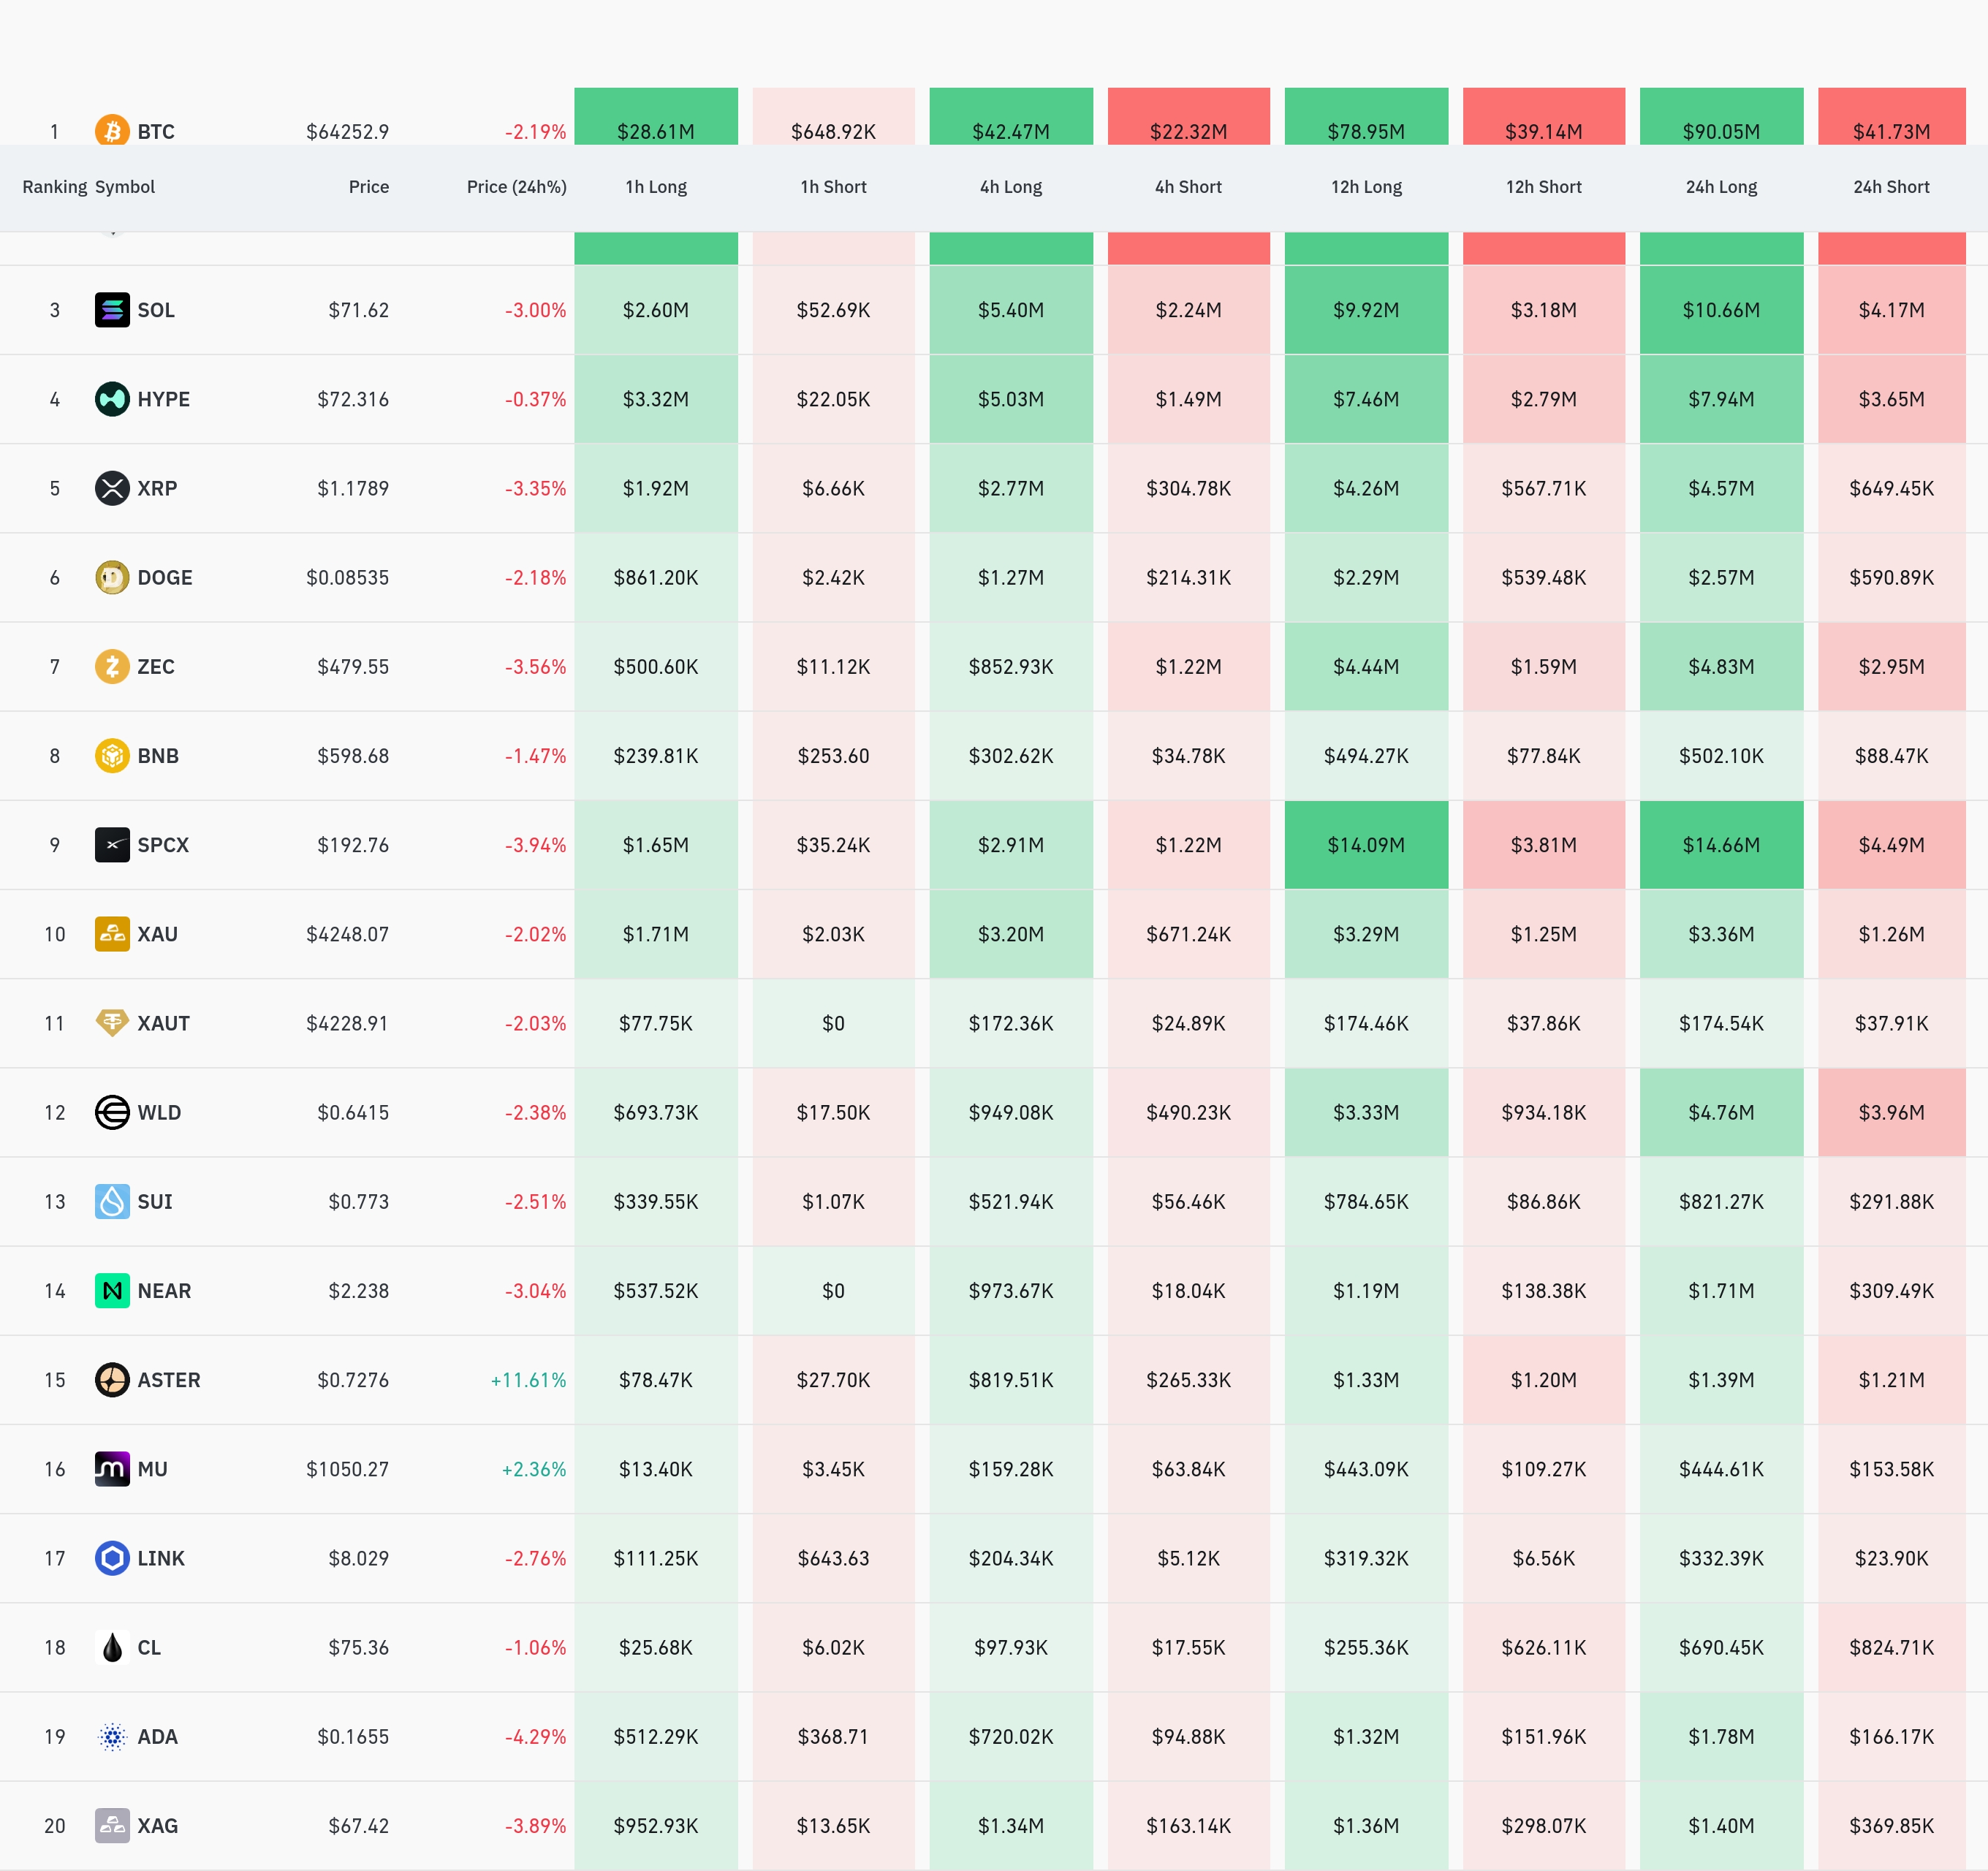The image size is (1988, 1871).
Task: Sort table by 1h Long header
Action: 656,187
